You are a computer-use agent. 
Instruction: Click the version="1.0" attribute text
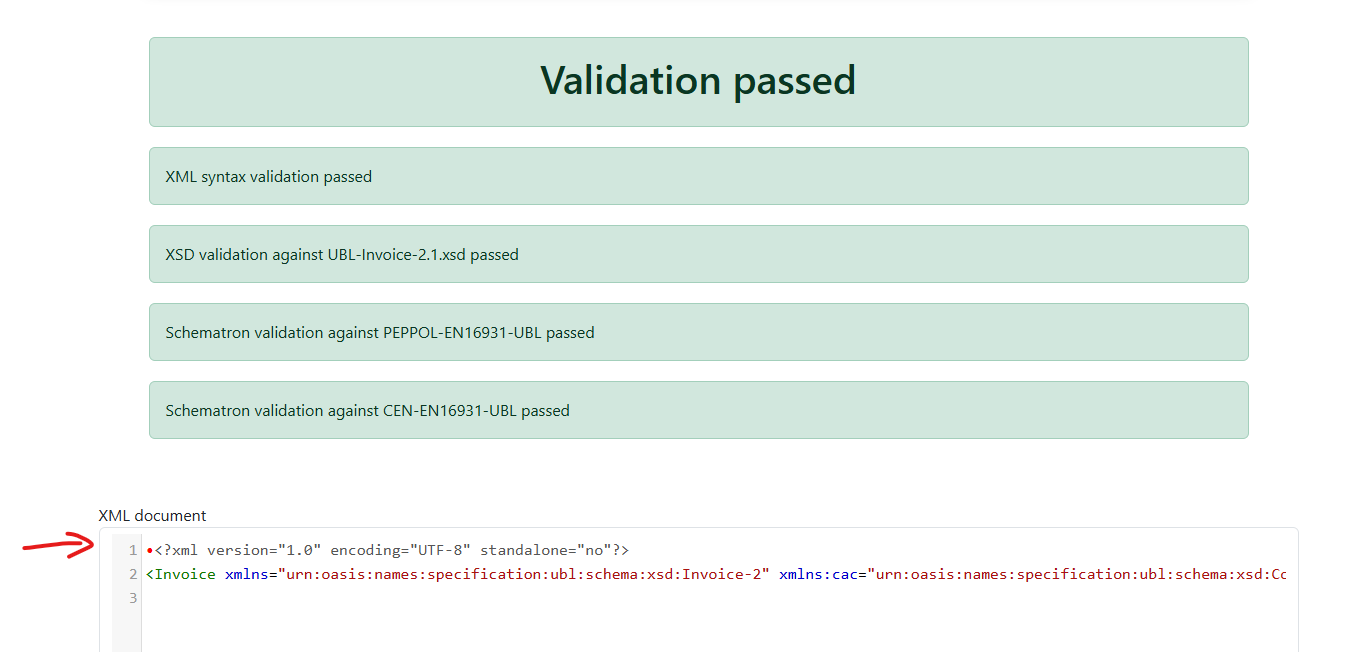coord(264,551)
